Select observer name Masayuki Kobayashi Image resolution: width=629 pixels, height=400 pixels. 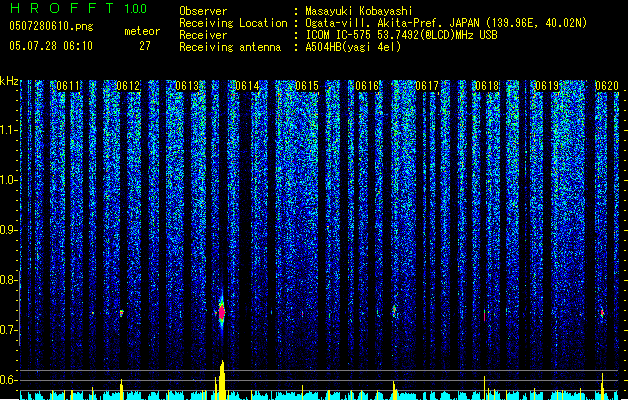pyautogui.click(x=359, y=11)
